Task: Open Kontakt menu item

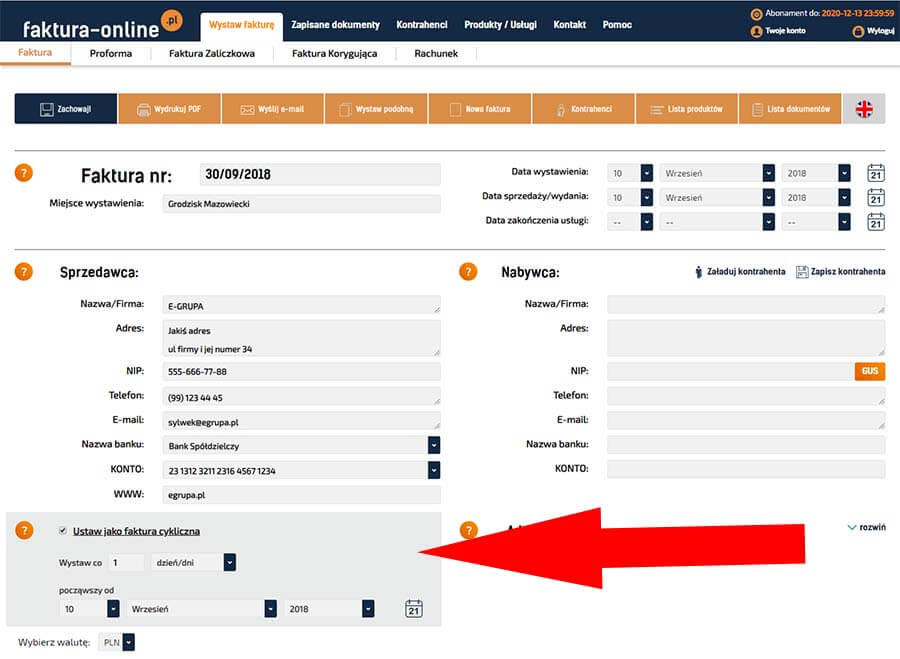Action: [569, 25]
